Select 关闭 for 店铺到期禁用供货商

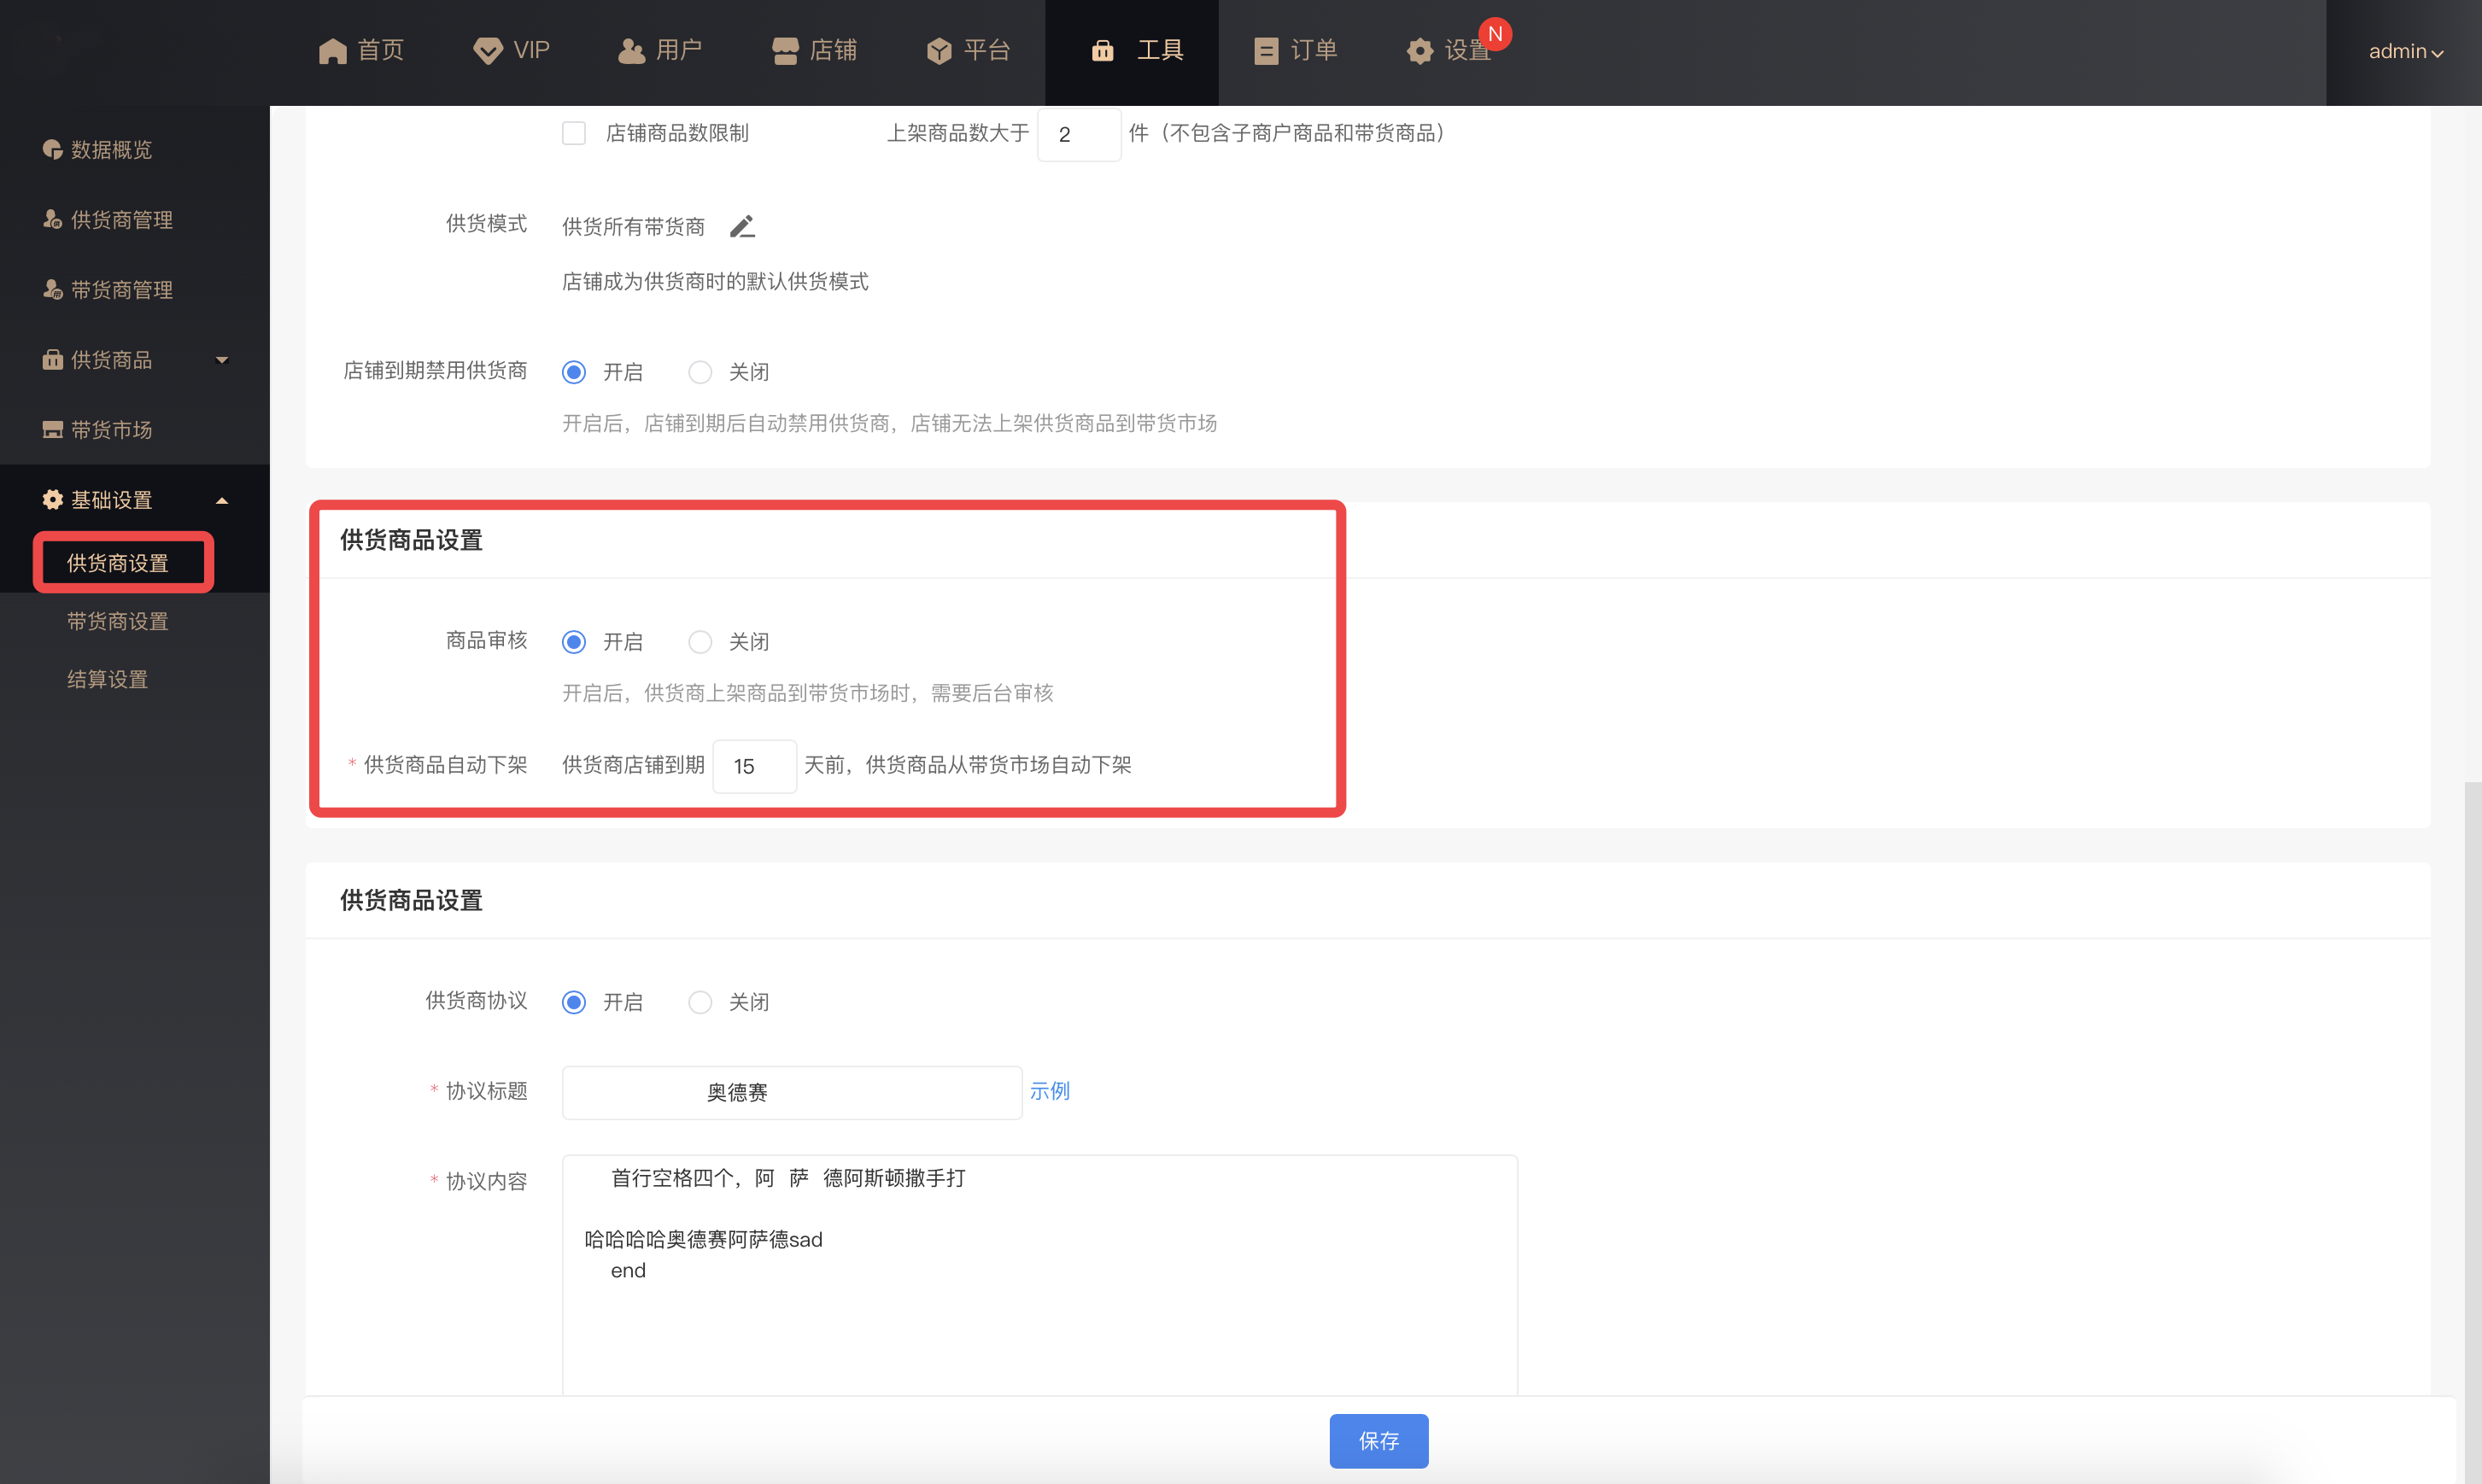700,372
